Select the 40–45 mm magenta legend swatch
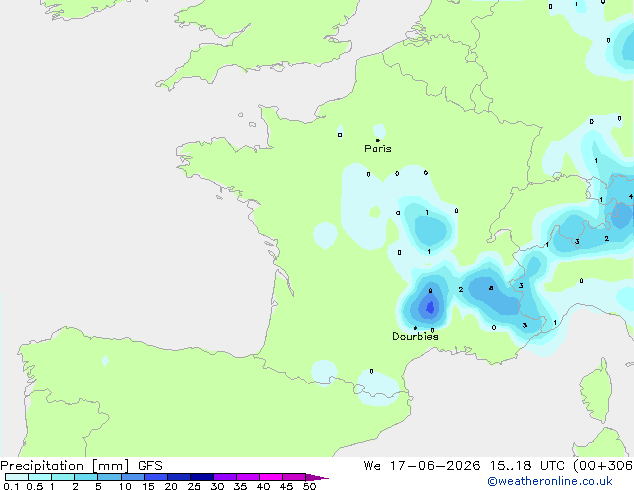 pos(271,477)
